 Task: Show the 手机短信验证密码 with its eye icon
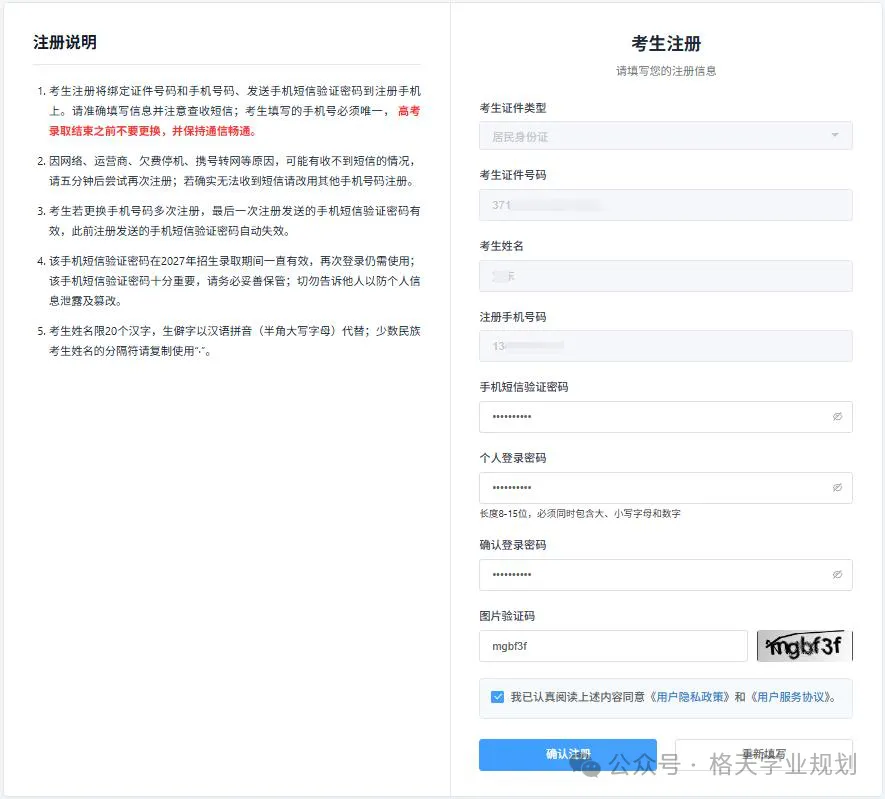837,417
